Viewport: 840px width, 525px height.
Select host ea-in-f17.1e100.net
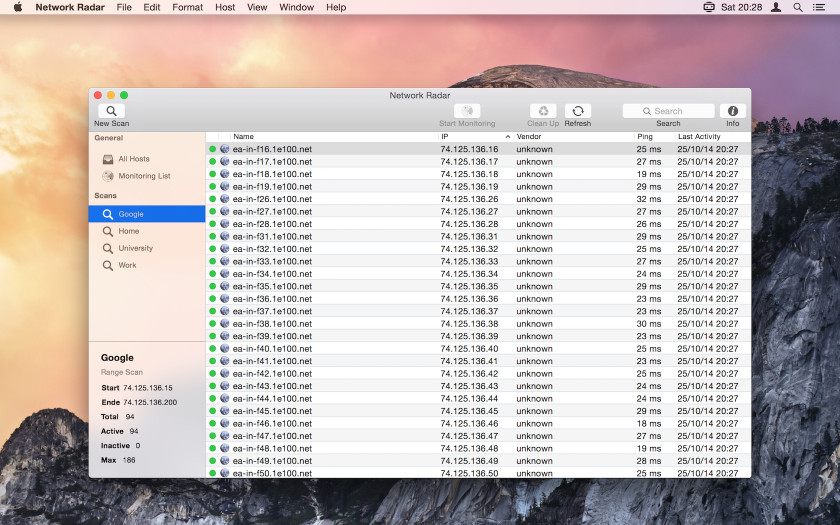pyautogui.click(x=478, y=161)
